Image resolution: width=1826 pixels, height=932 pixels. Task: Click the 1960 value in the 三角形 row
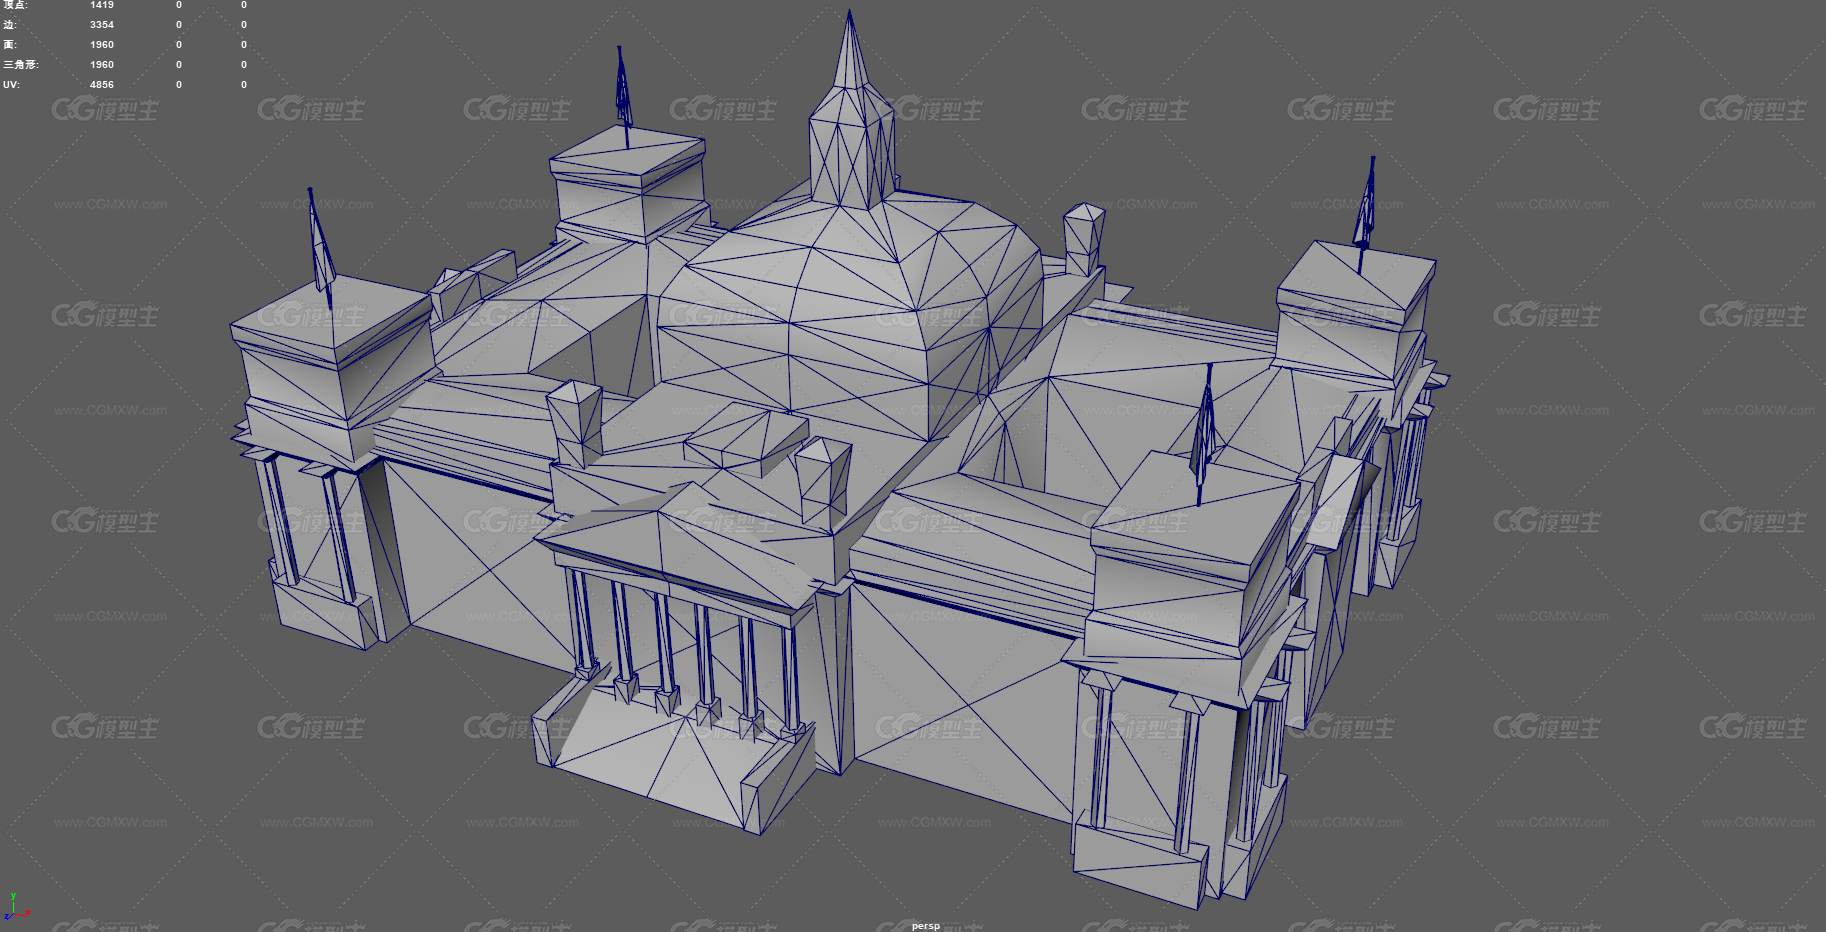pyautogui.click(x=102, y=65)
